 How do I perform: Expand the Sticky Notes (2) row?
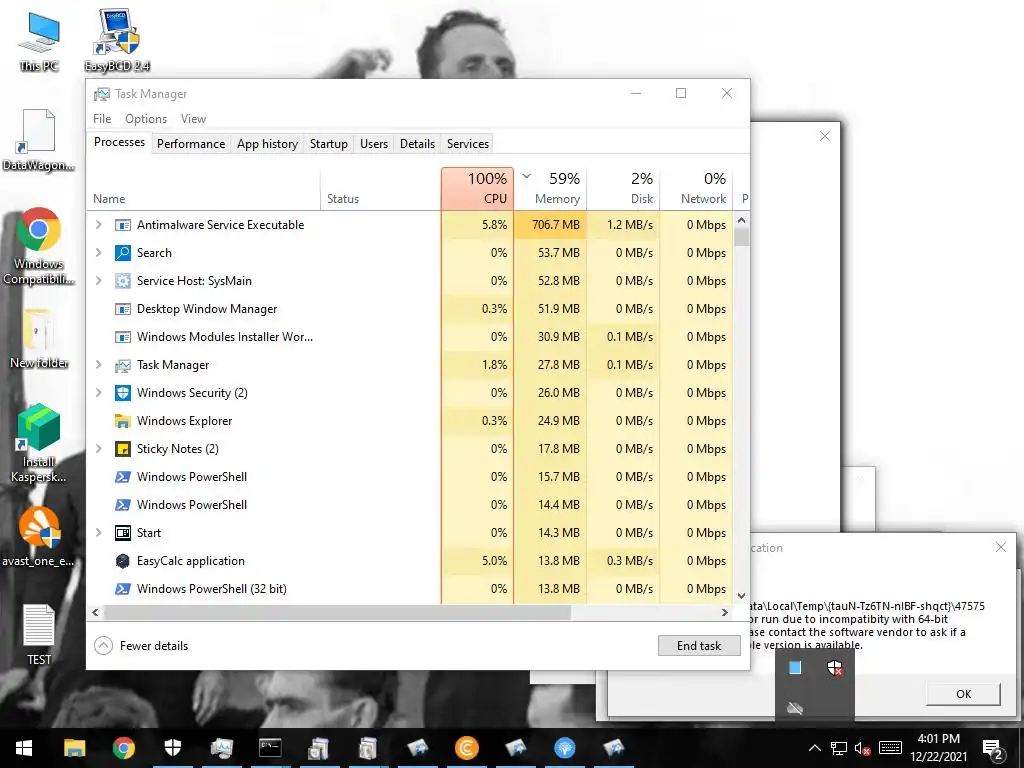coord(99,449)
